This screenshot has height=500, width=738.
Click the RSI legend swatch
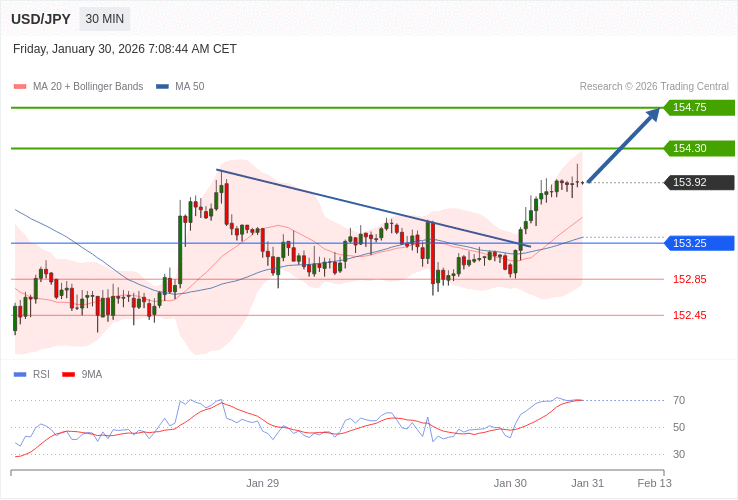click(x=20, y=375)
